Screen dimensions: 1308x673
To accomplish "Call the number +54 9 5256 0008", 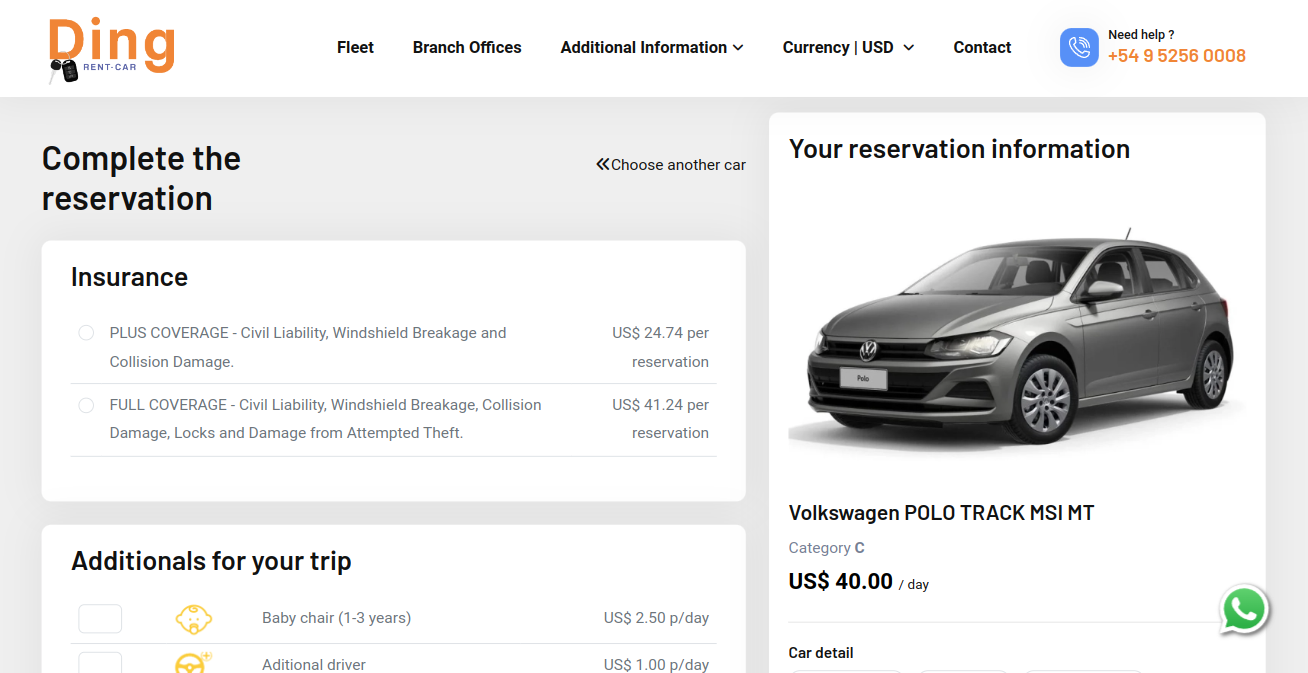I will (x=1176, y=56).
